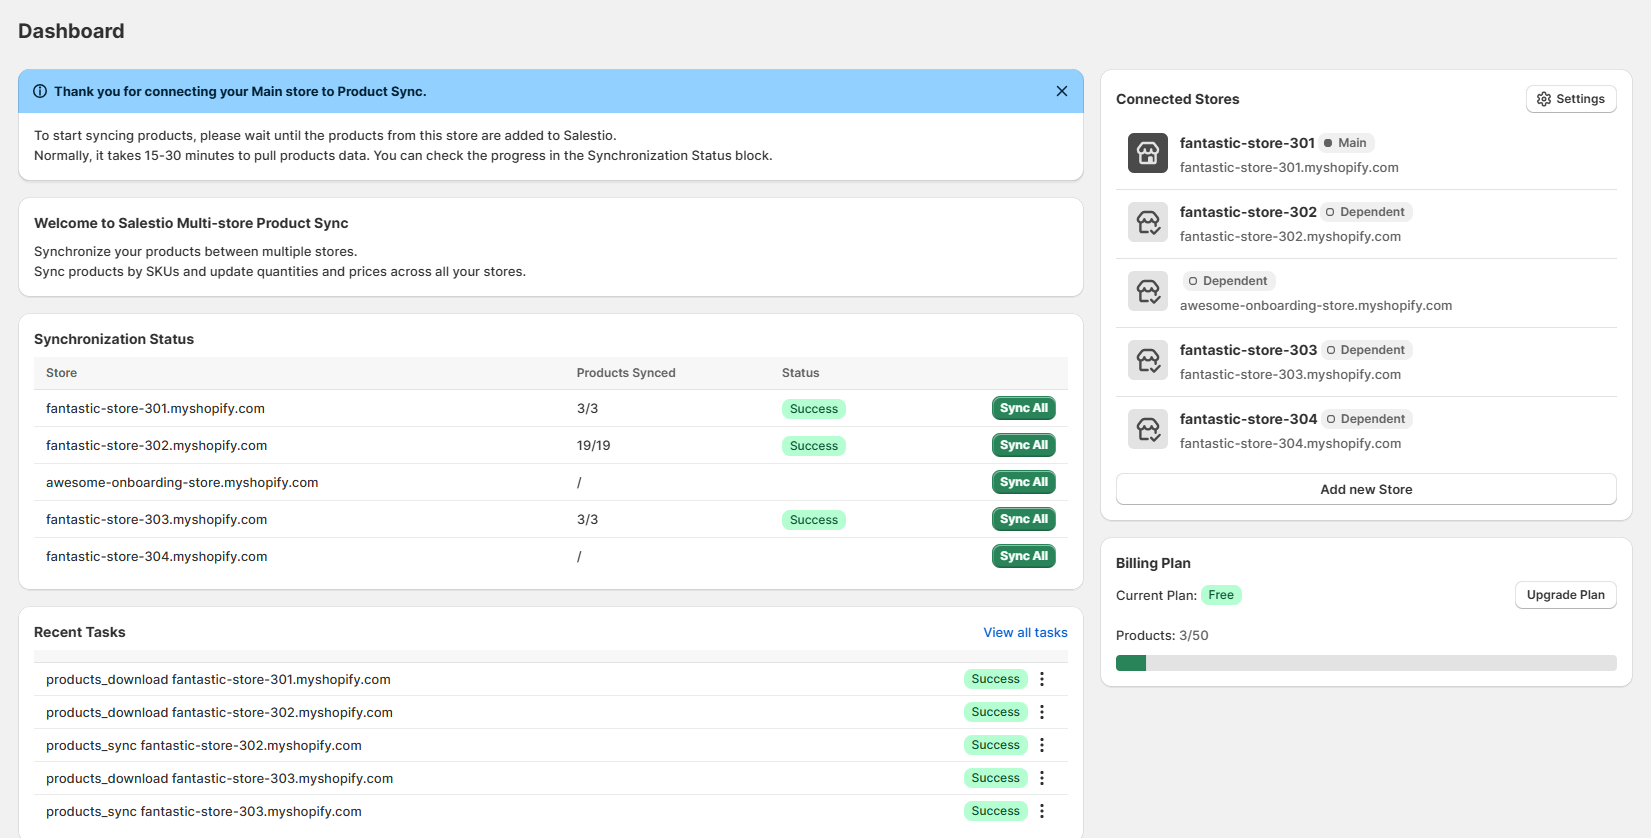
Task: Click the Dependent badge above awesome-onboarding-store URL
Action: click(x=1229, y=281)
